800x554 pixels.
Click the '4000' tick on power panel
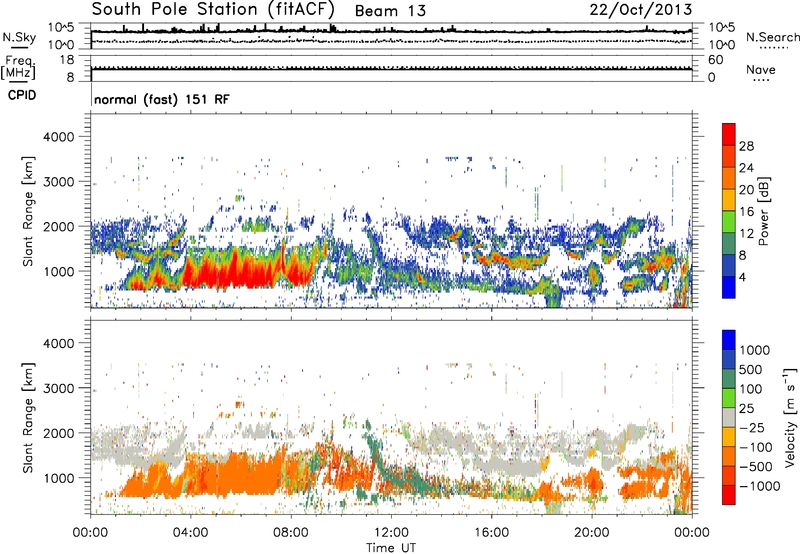[x=58, y=137]
